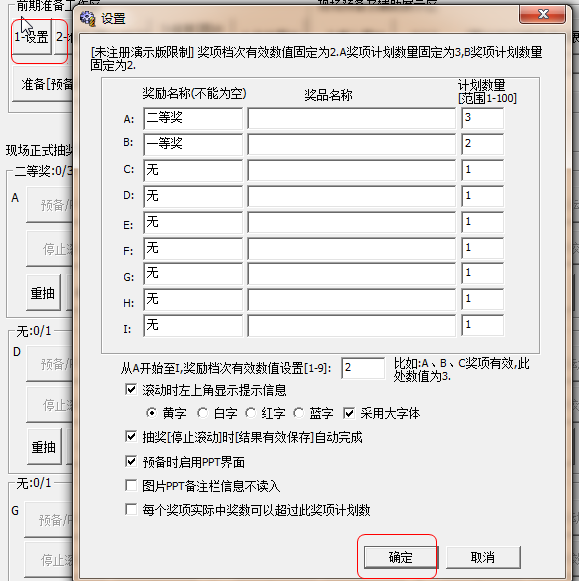Click the 设置 dialog title gear icon
The height and width of the screenshot is (581, 579).
tap(88, 19)
